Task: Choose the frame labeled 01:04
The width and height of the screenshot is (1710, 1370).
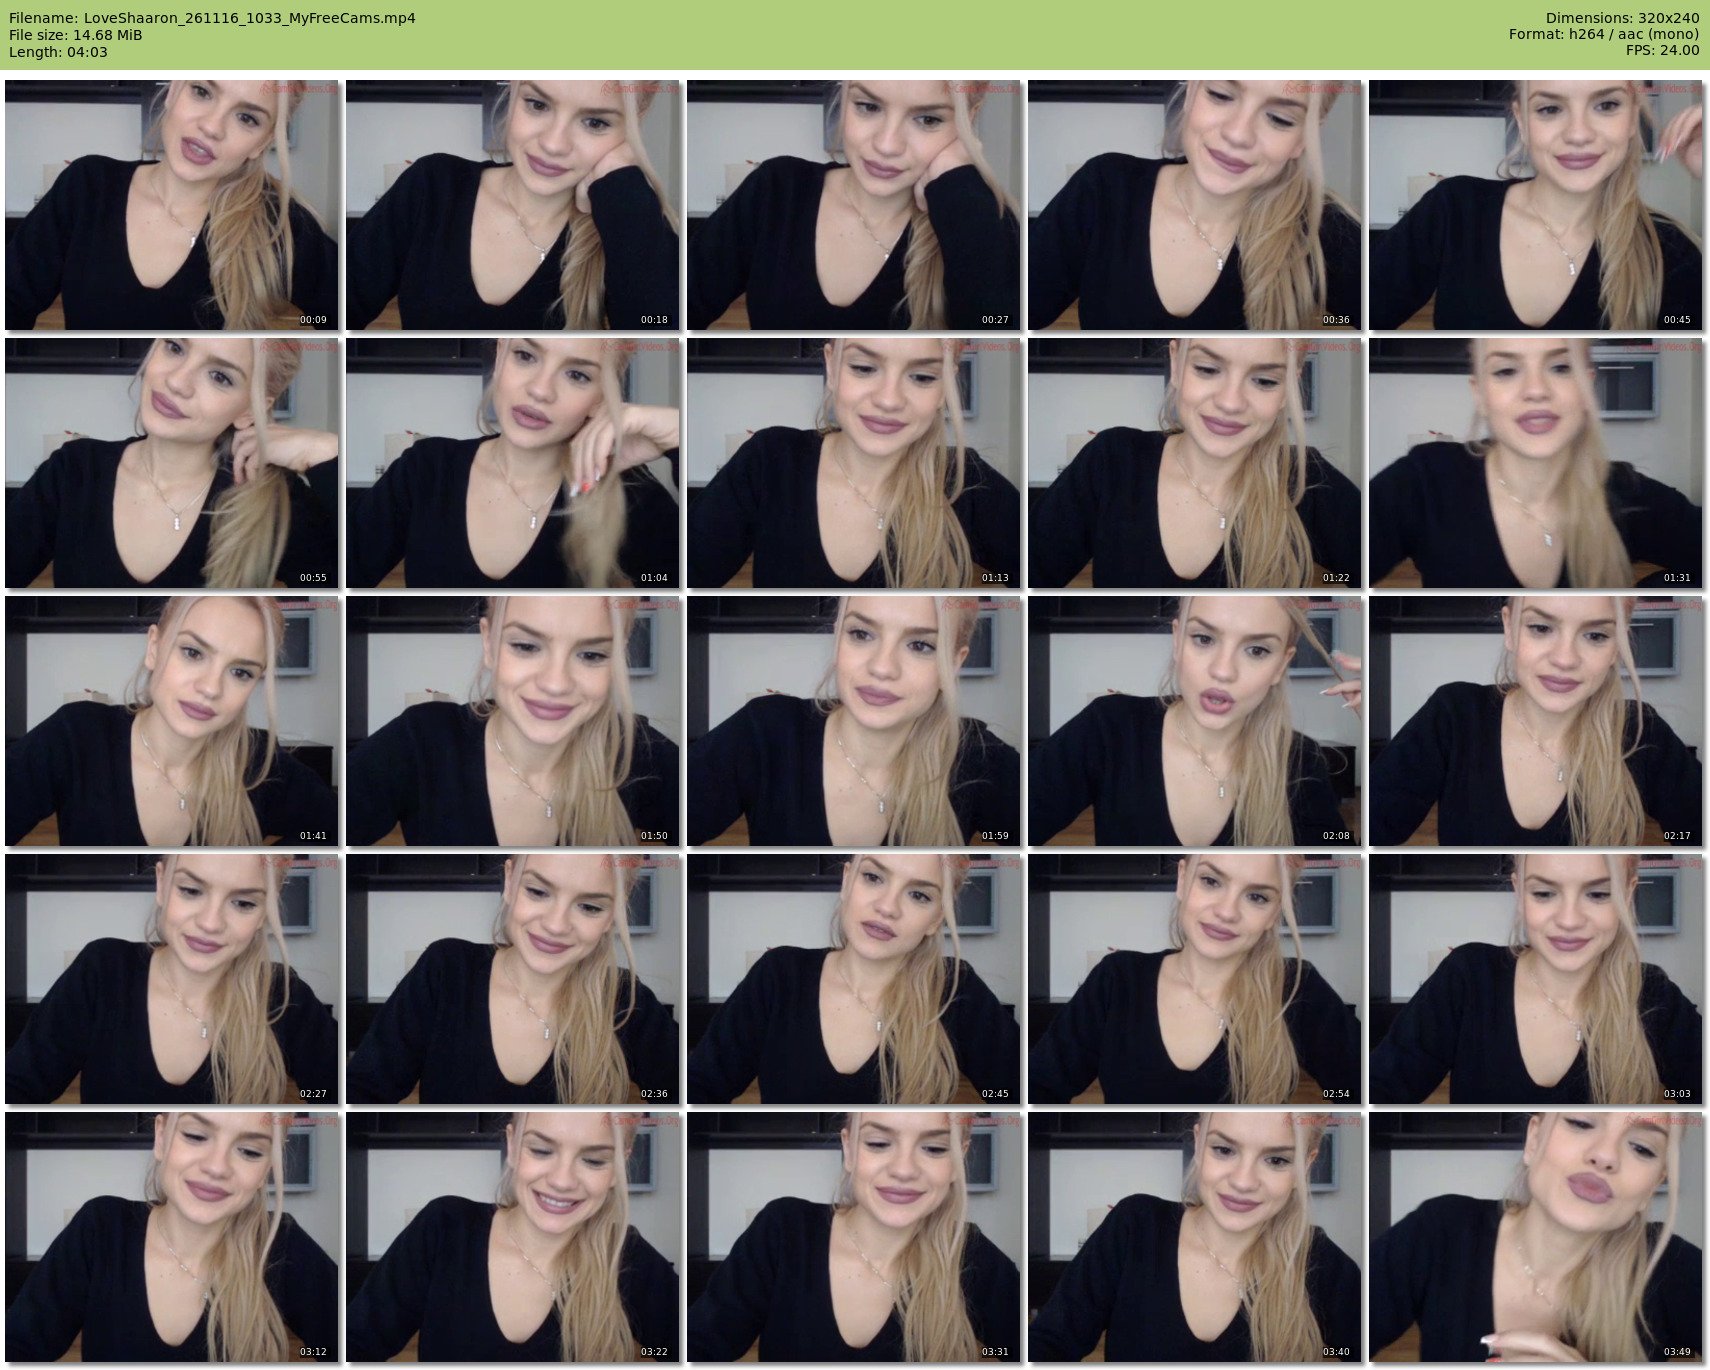Action: [513, 463]
